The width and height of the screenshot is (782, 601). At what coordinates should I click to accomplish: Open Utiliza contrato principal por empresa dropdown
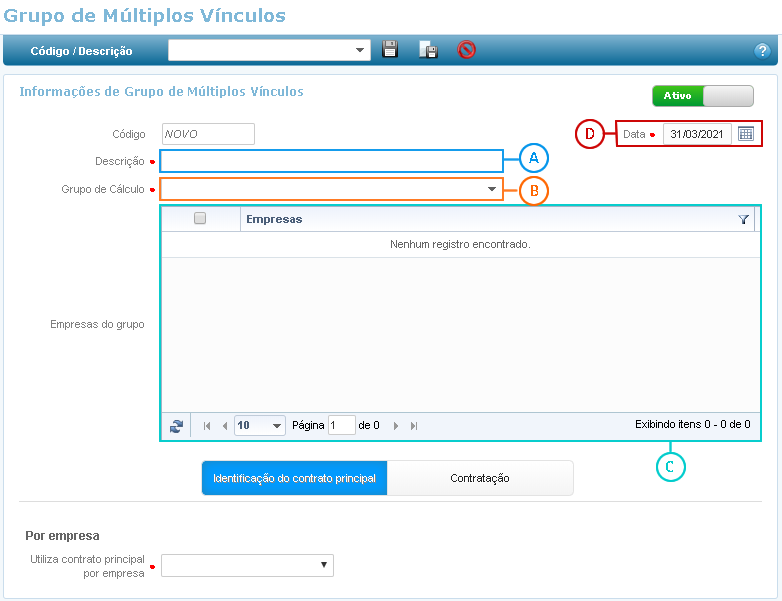tap(247, 566)
